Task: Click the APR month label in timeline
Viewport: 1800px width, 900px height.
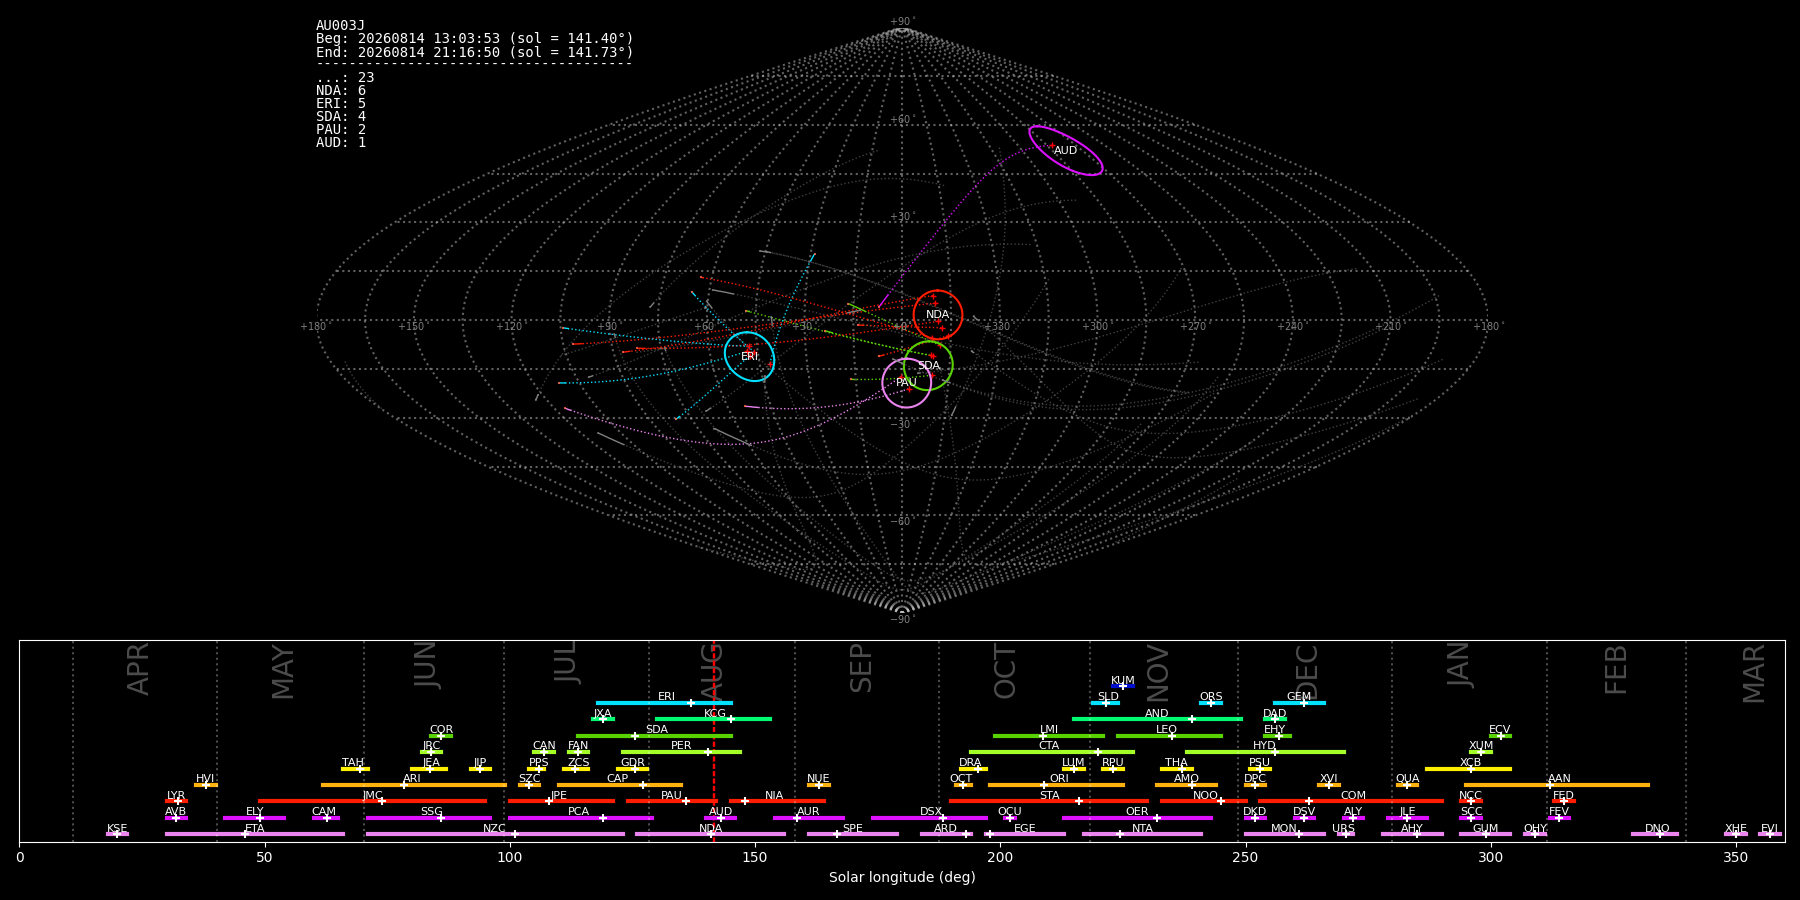Action: pos(138,669)
